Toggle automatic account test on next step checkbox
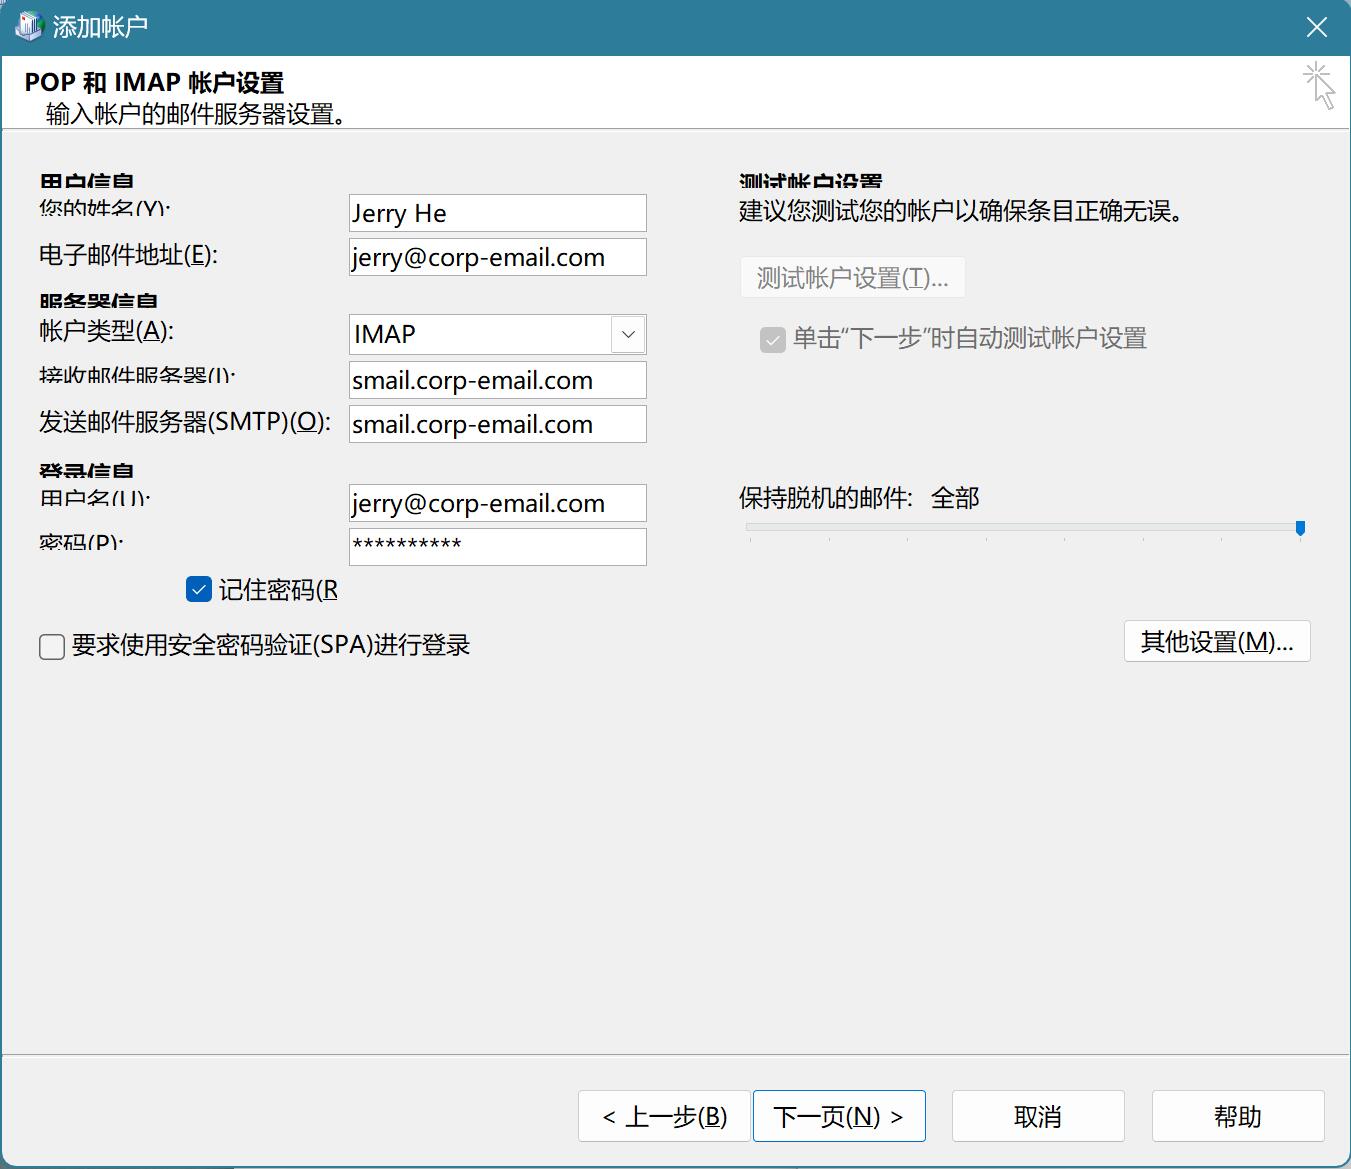The image size is (1351, 1169). click(x=773, y=340)
